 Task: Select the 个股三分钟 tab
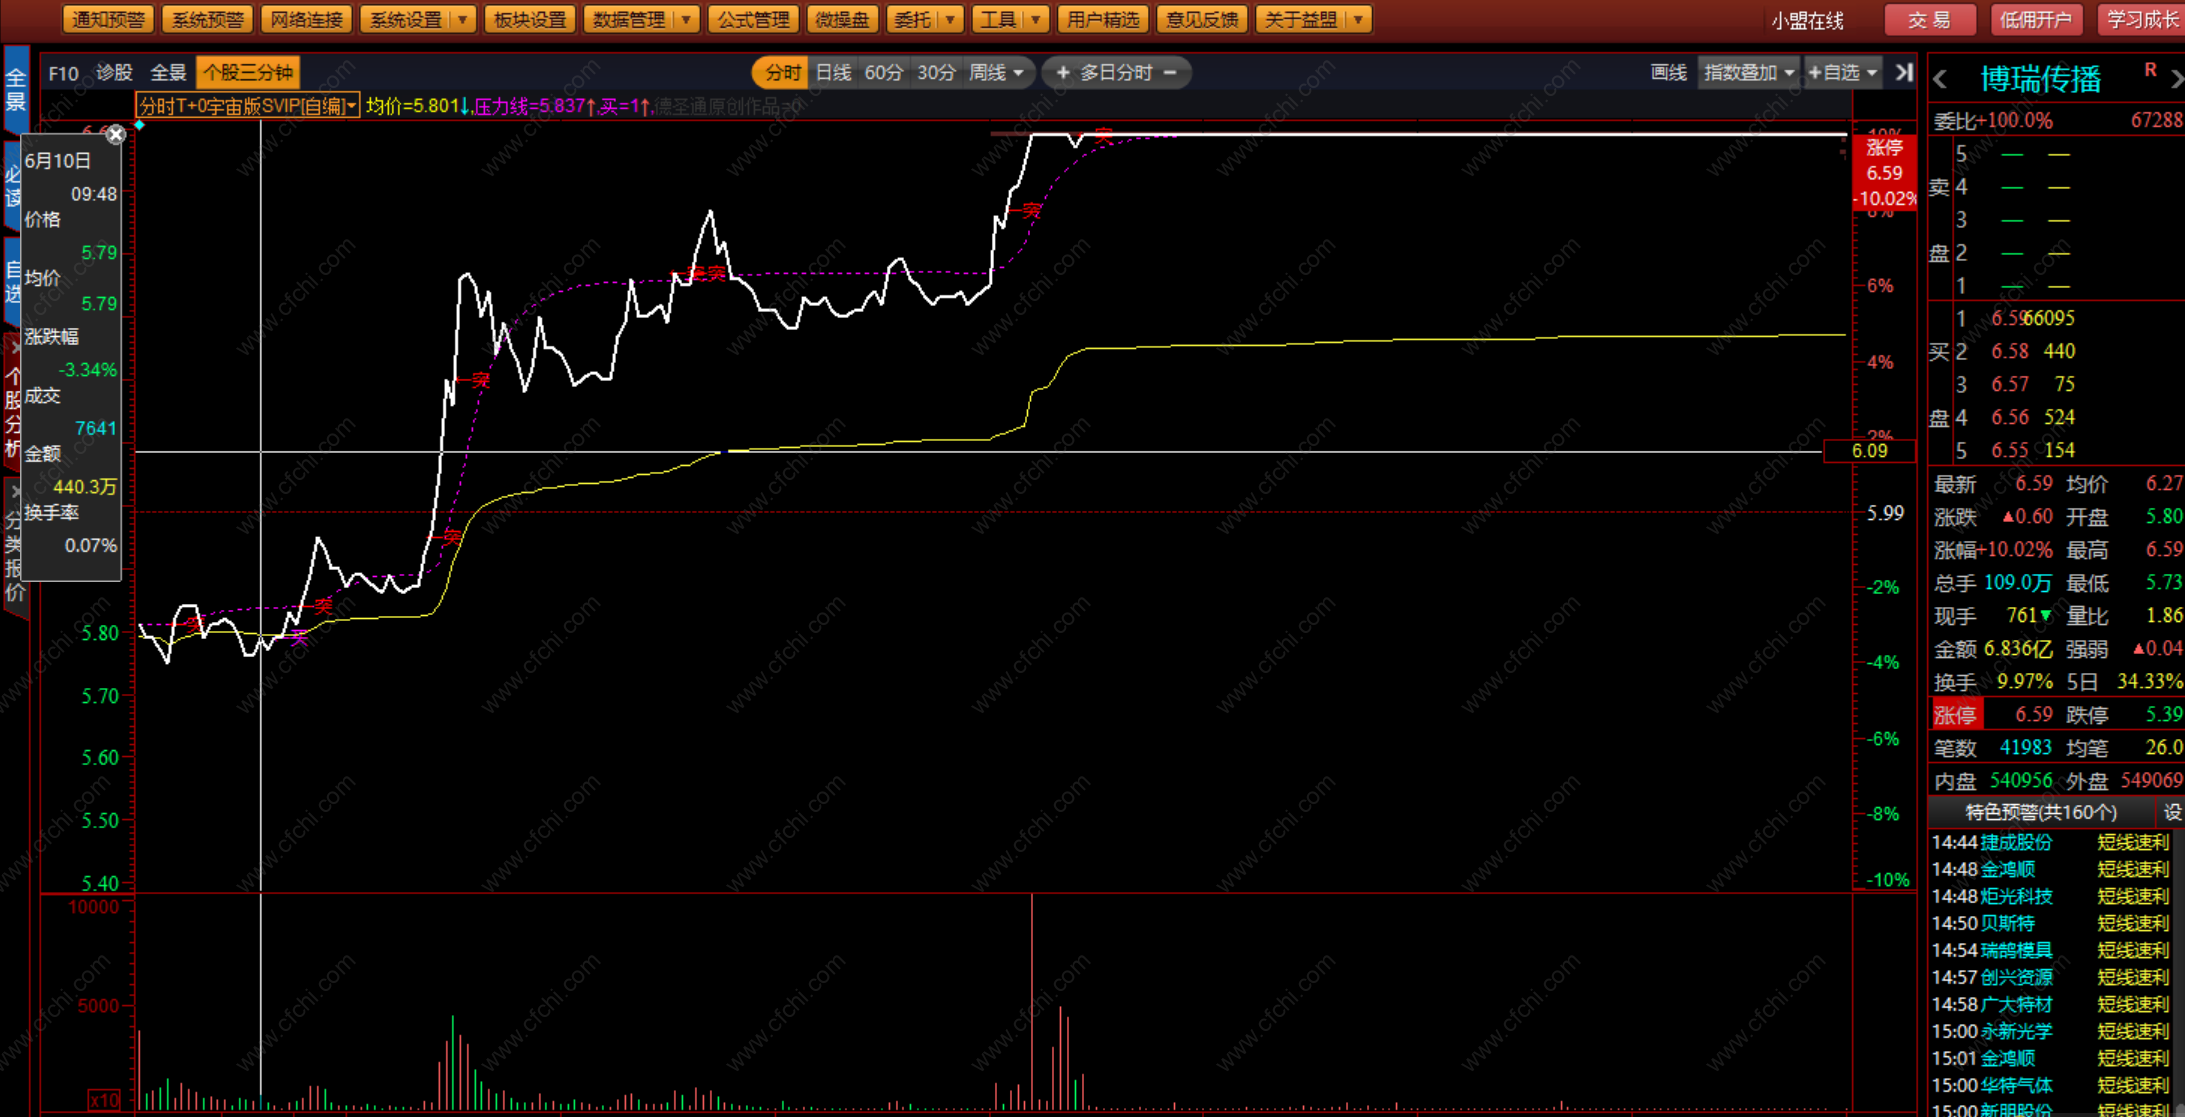pos(248,73)
